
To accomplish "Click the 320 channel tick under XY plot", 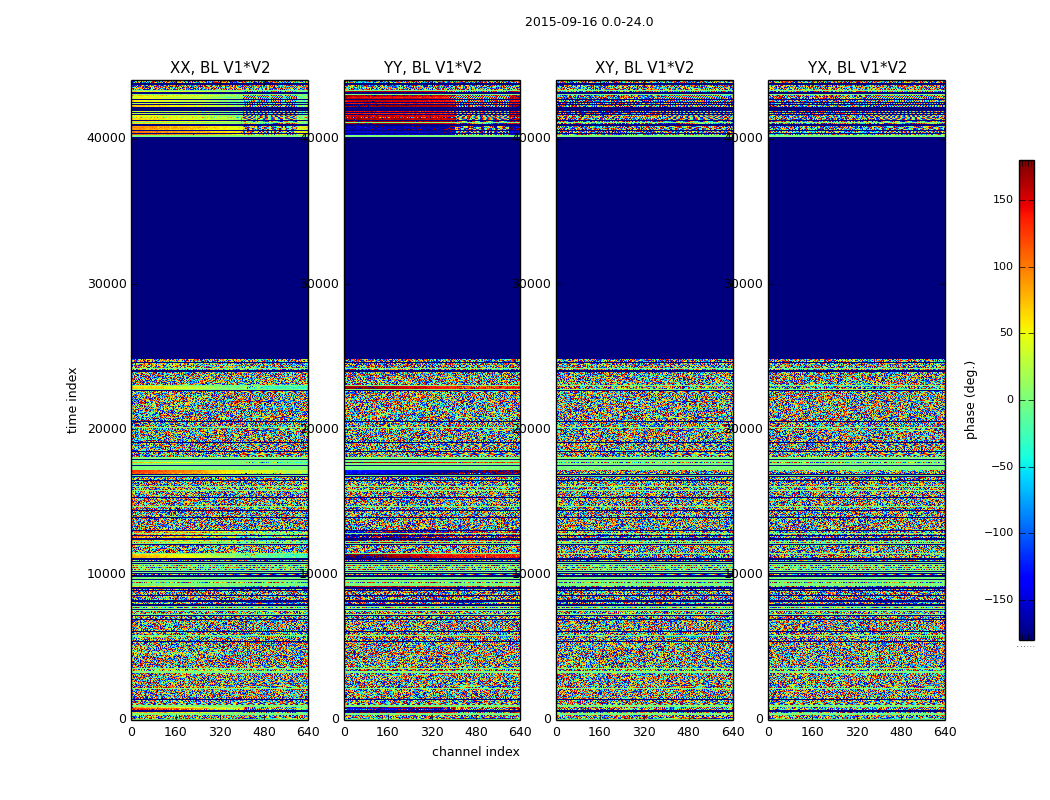I will pyautogui.click(x=644, y=732).
